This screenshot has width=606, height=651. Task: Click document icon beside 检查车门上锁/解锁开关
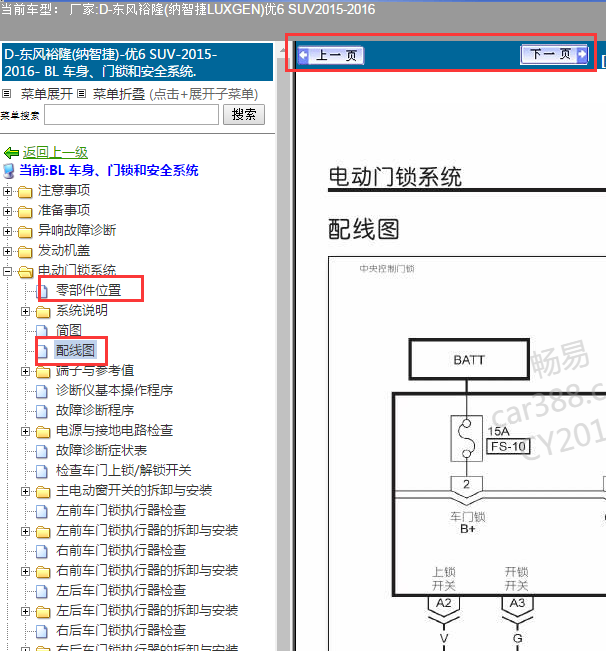[x=42, y=471]
